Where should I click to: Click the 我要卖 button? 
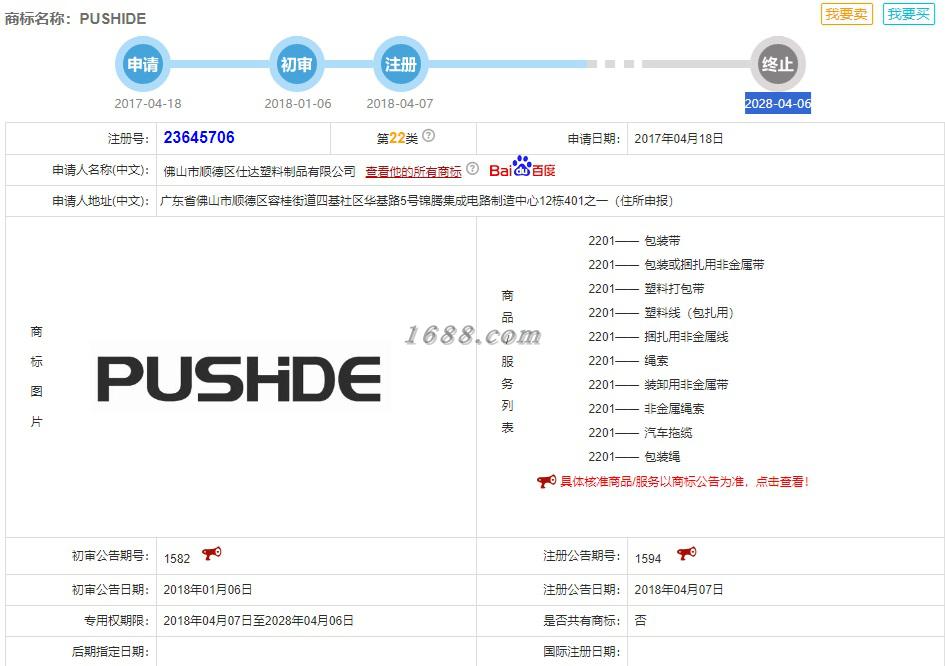point(846,14)
